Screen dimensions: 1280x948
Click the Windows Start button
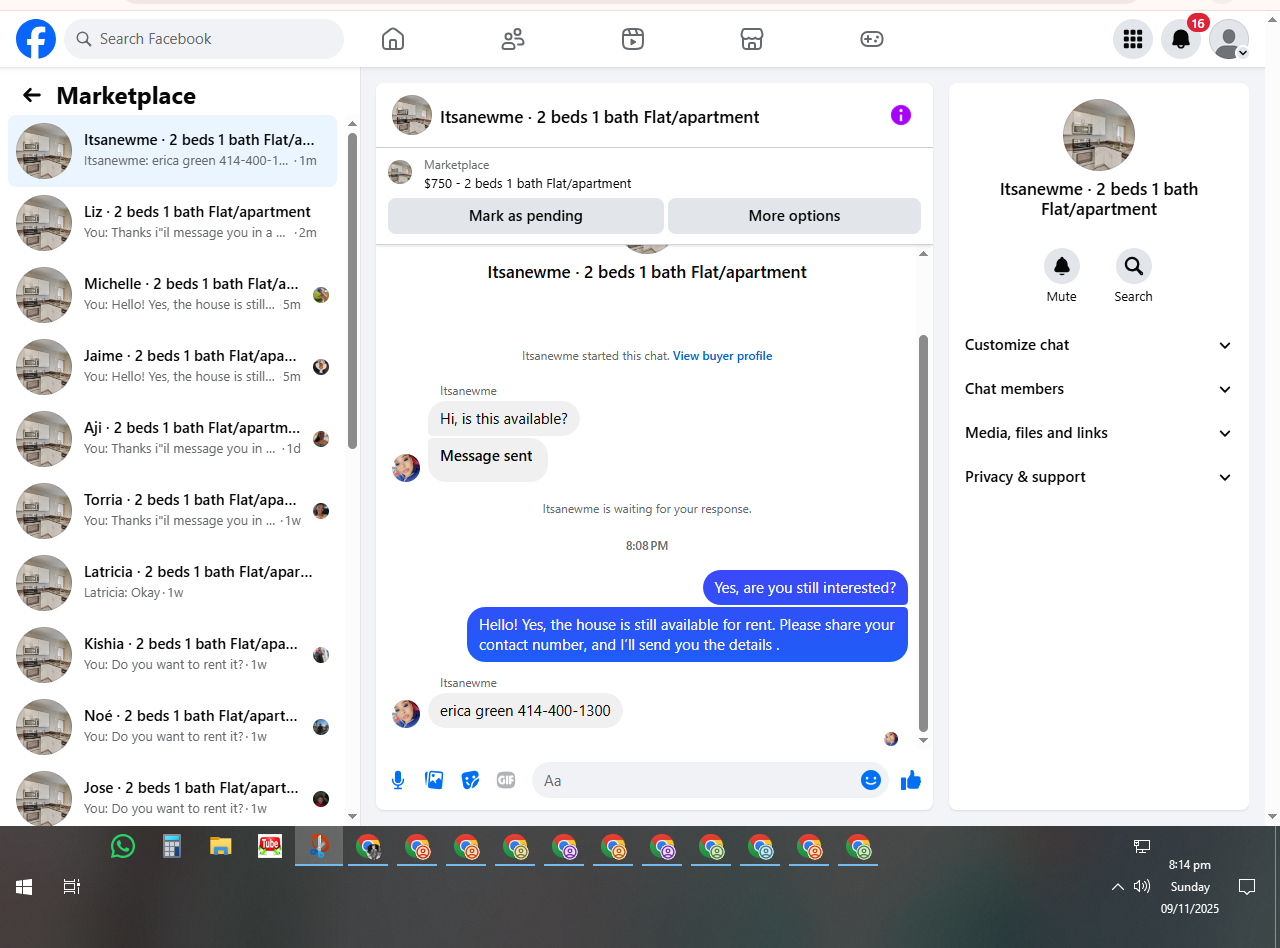click(x=24, y=887)
